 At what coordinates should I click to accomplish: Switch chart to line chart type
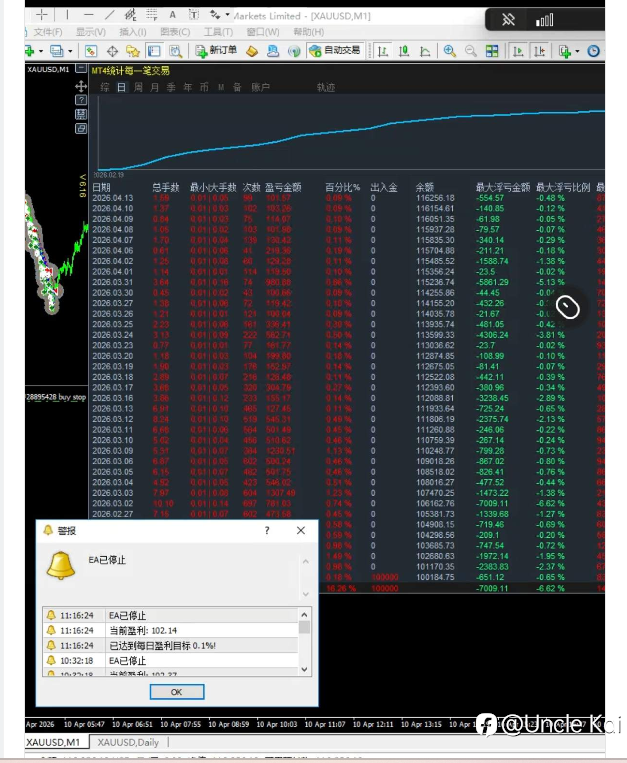click(425, 51)
